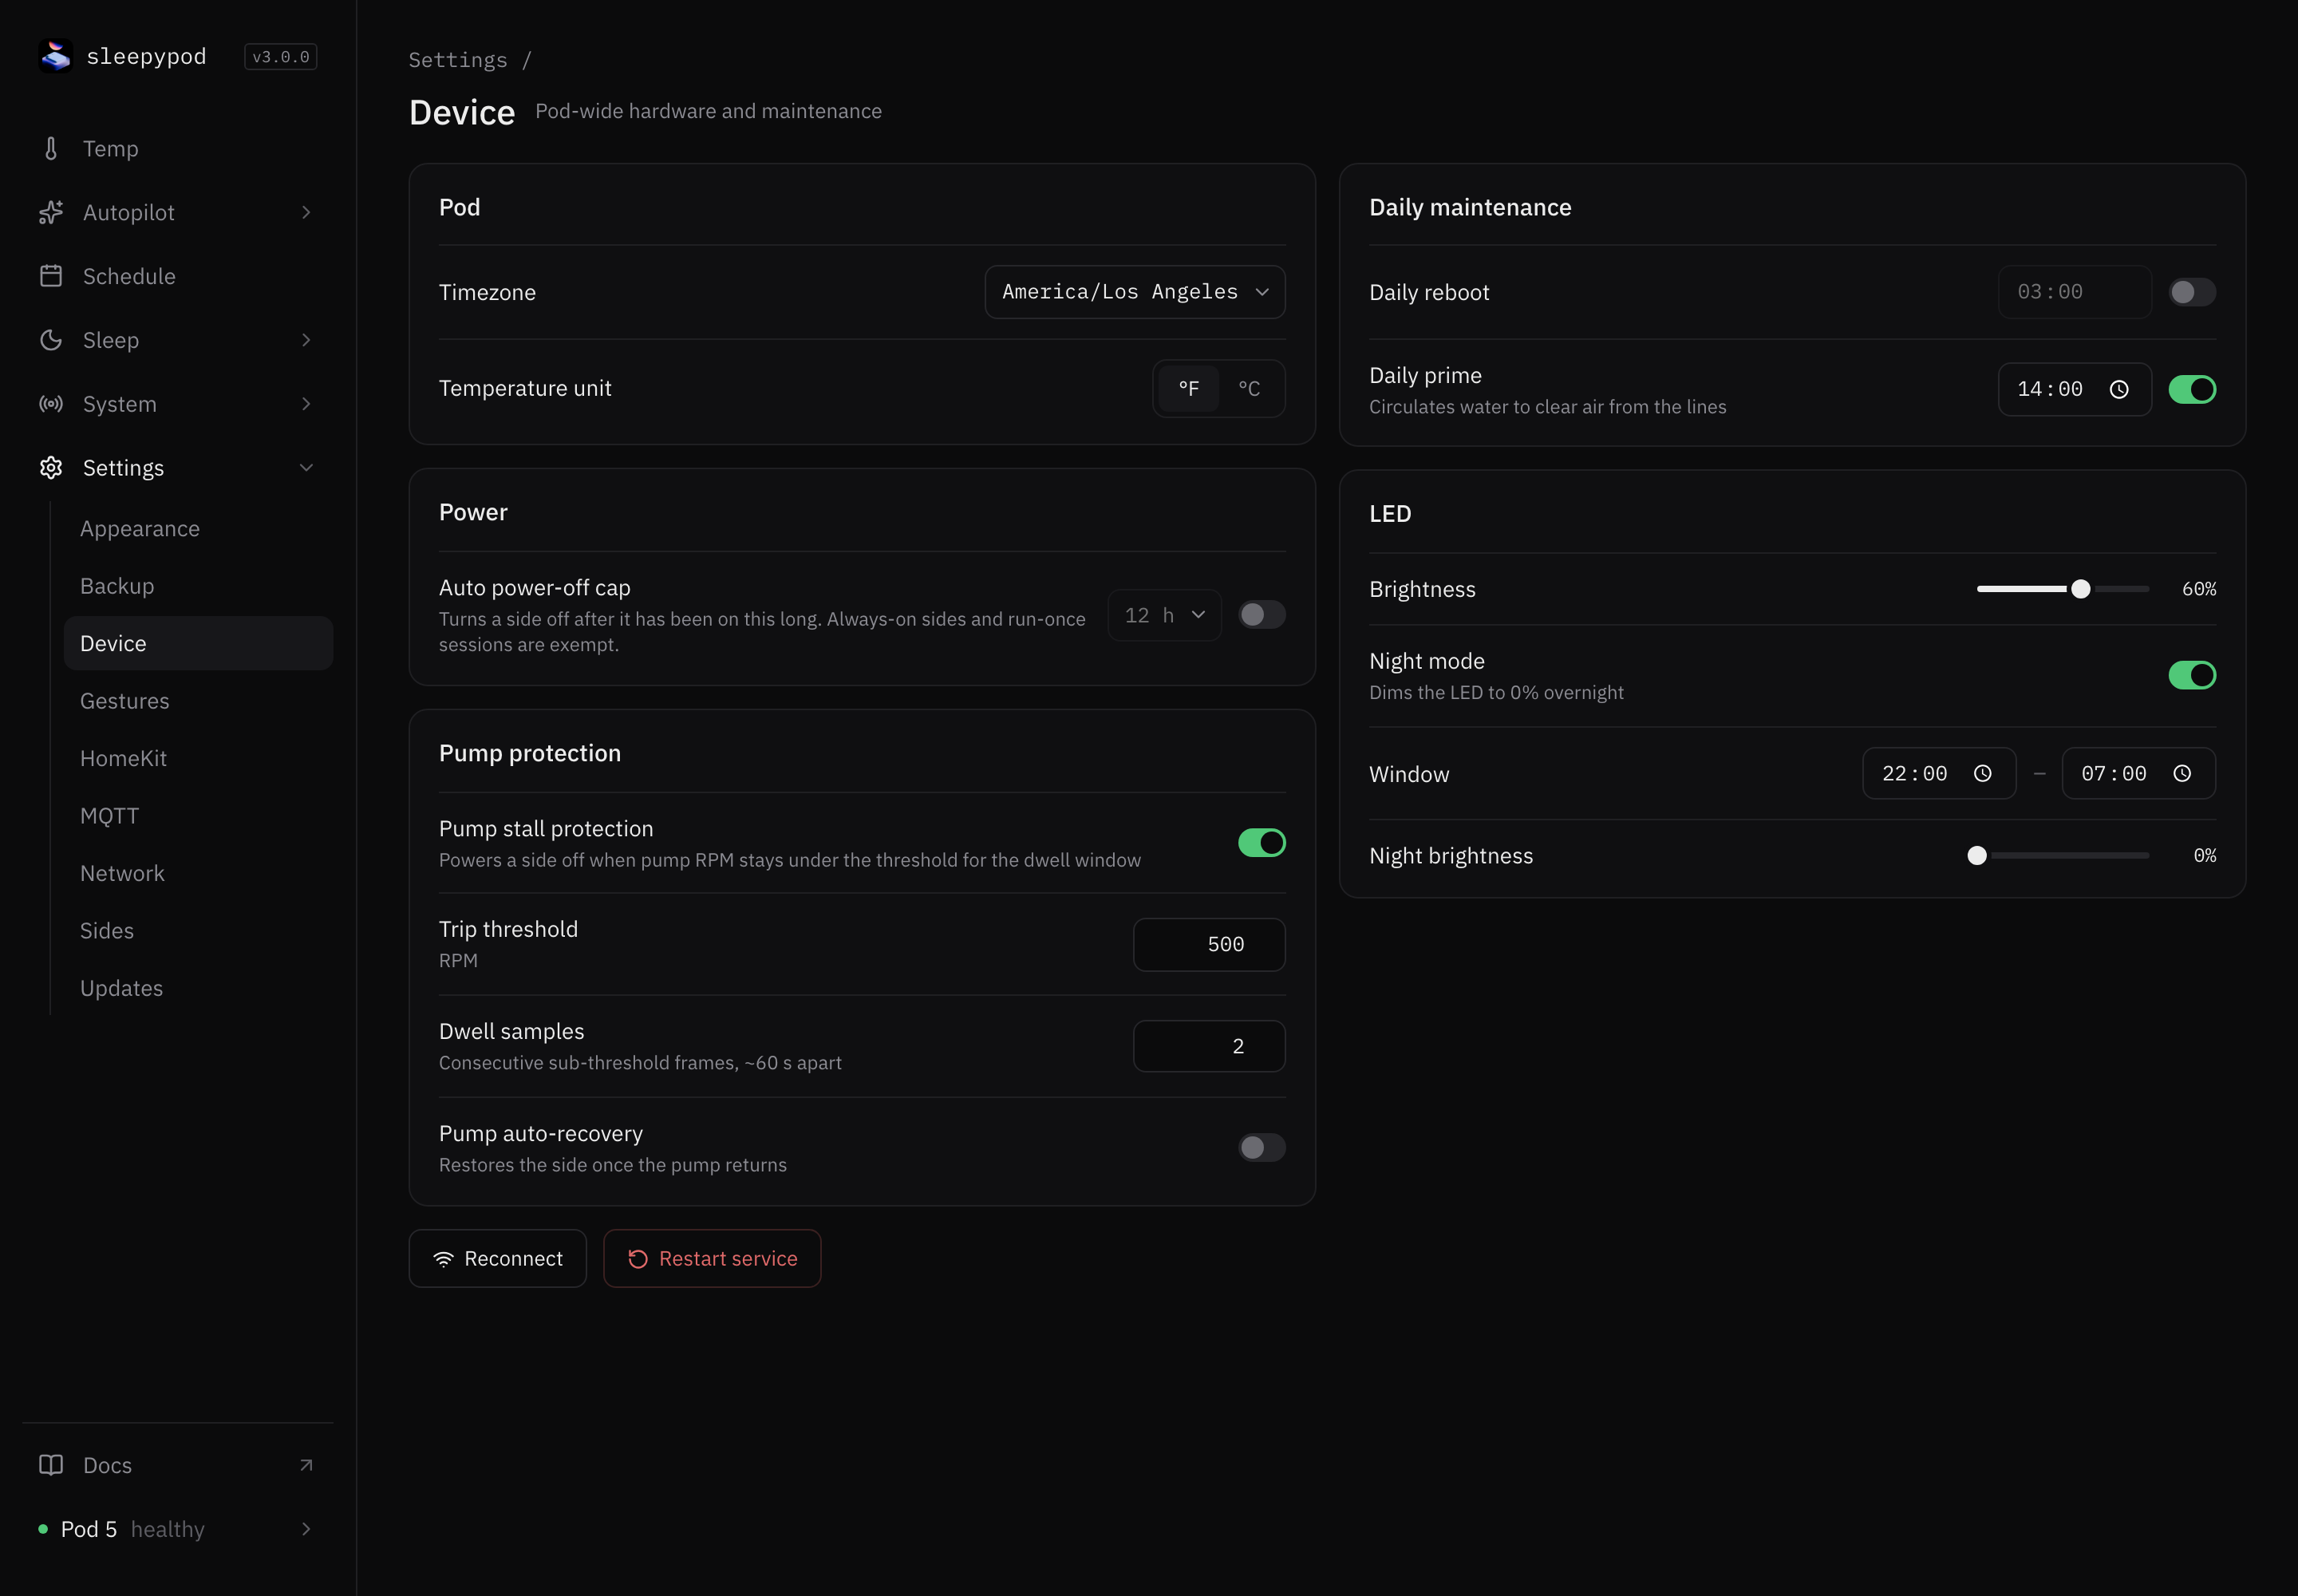Image resolution: width=2298 pixels, height=1596 pixels.
Task: Click the Trip threshold 500 input field
Action: pos(1209,945)
